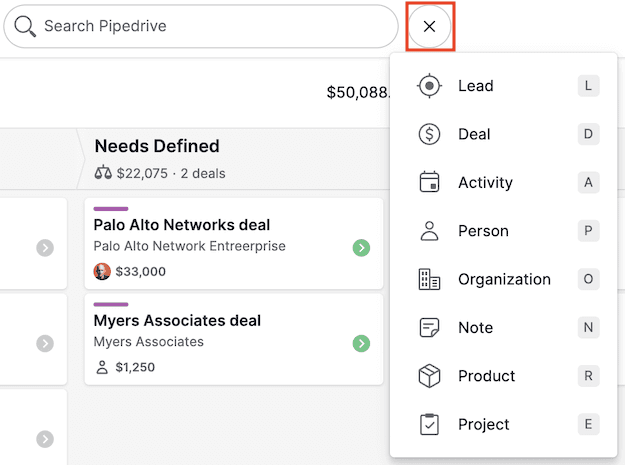The width and height of the screenshot is (625, 465).
Task: Close the quick add menu
Action: tap(430, 27)
